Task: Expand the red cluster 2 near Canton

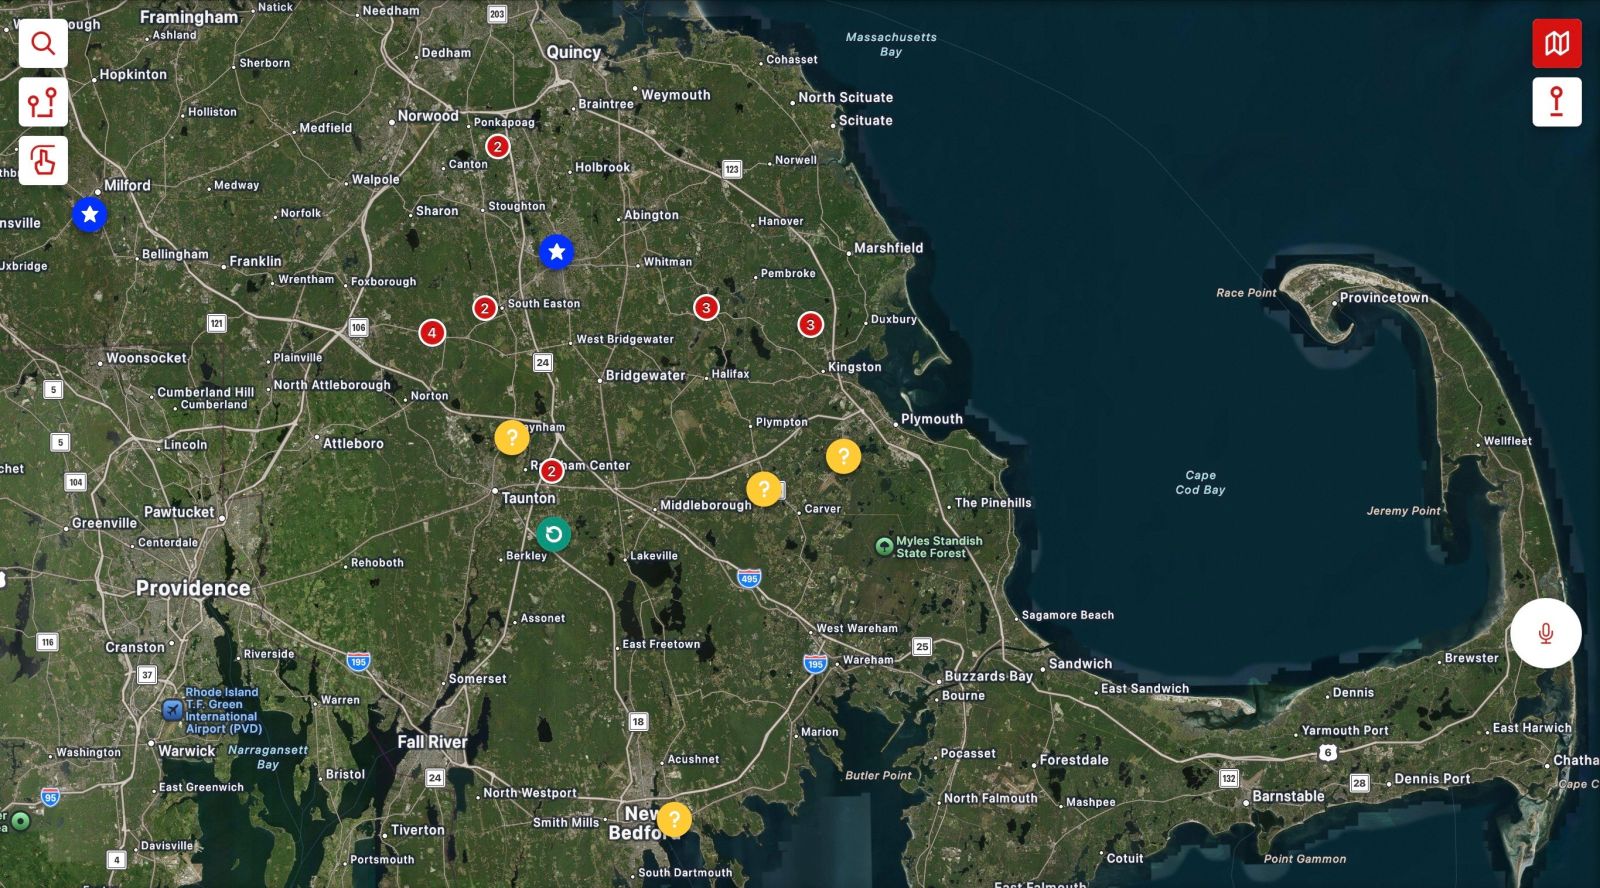Action: coord(497,147)
